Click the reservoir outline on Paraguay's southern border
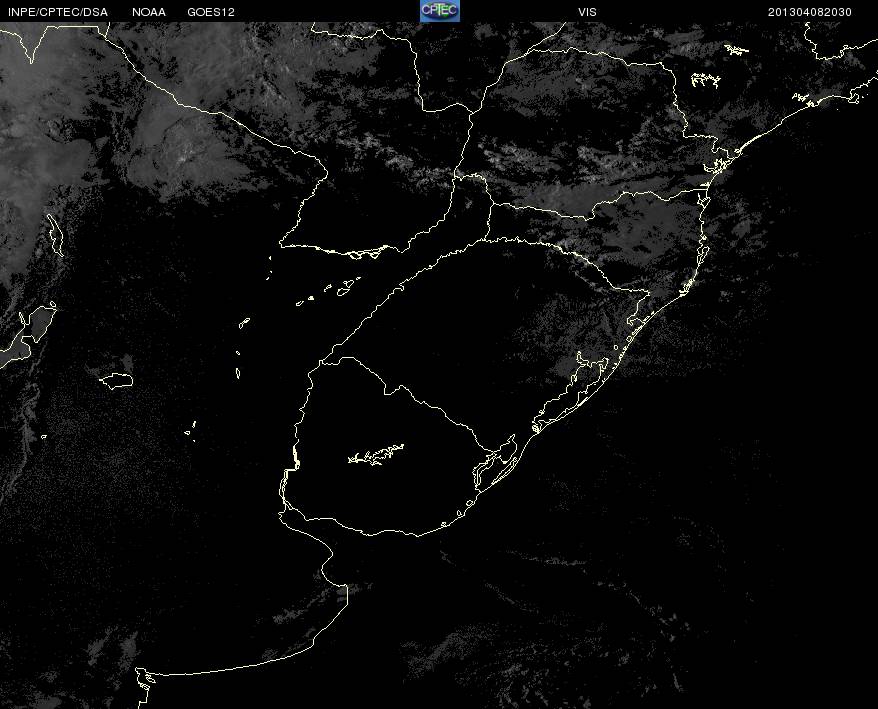The image size is (878, 709). [364, 253]
